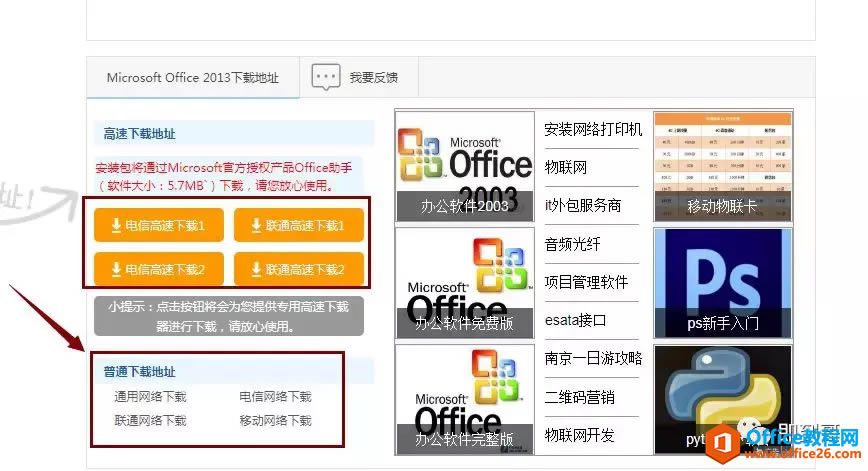Click the speech bubble feedback icon

[326, 77]
